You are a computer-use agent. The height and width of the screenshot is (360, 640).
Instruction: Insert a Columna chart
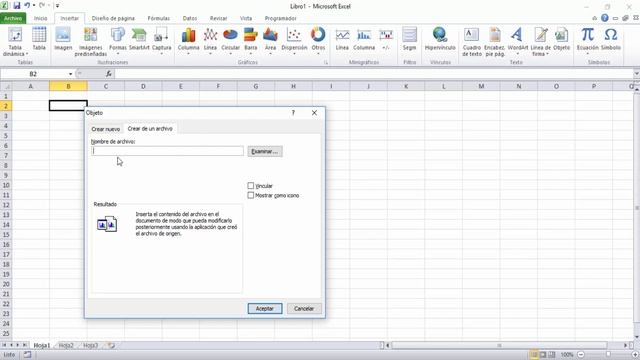point(189,42)
